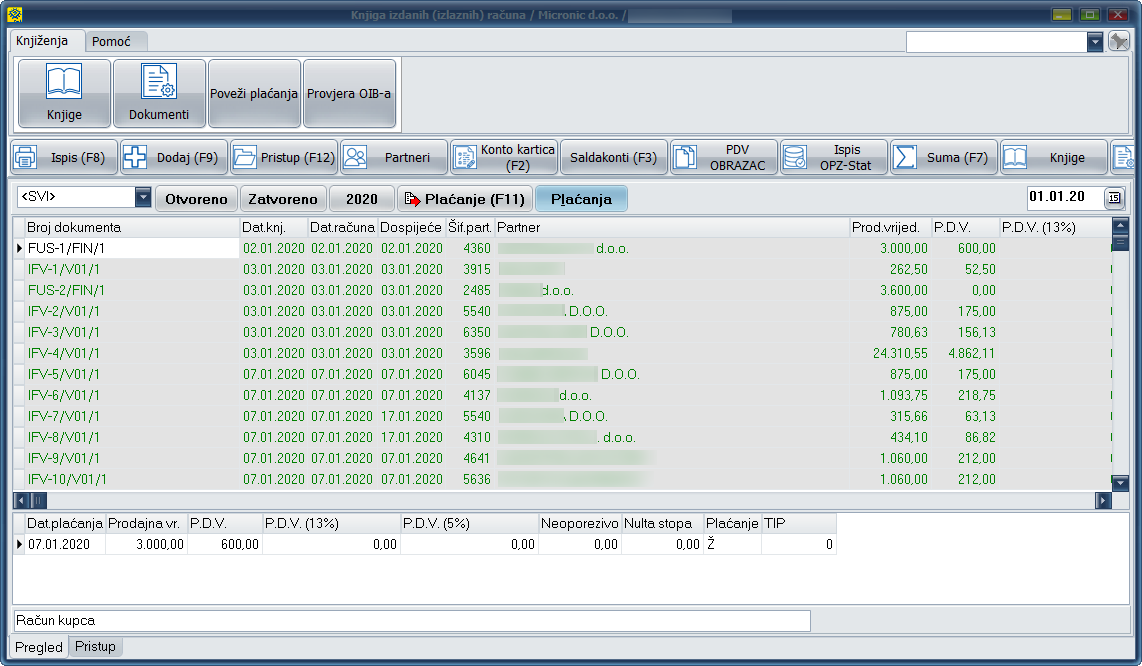Viewport: 1142px width, 666px height.
Task: Switch to the bottom Pristup tab
Action: click(95, 647)
